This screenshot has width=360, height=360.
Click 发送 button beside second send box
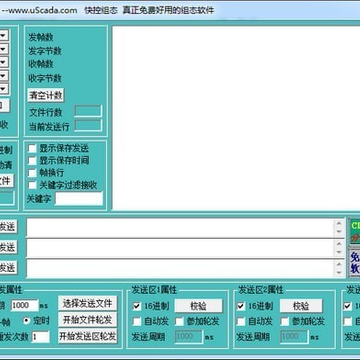click(x=8, y=247)
